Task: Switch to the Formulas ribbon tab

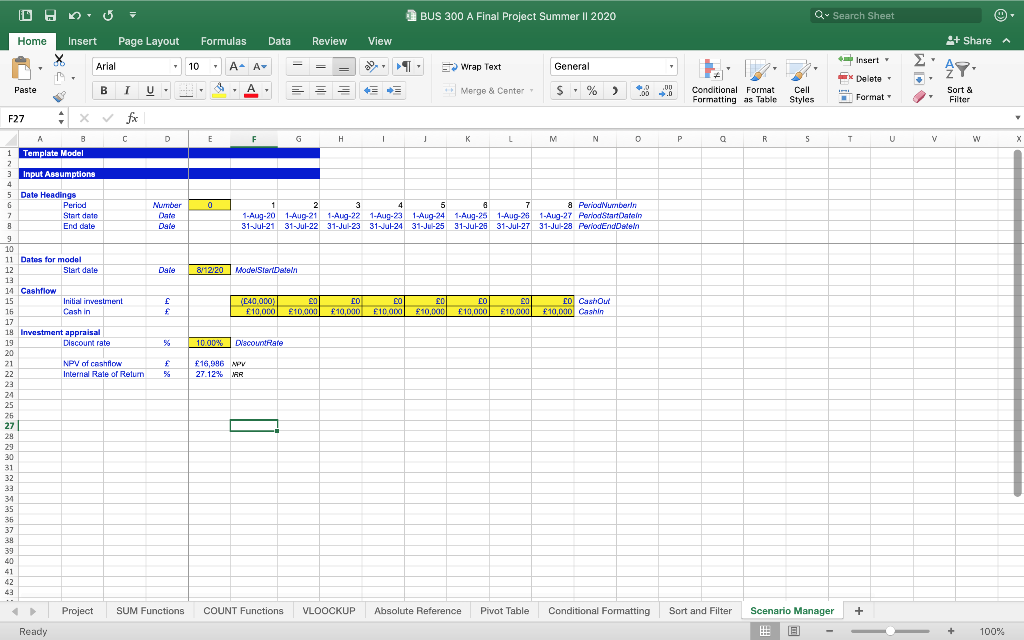Action: click(223, 41)
